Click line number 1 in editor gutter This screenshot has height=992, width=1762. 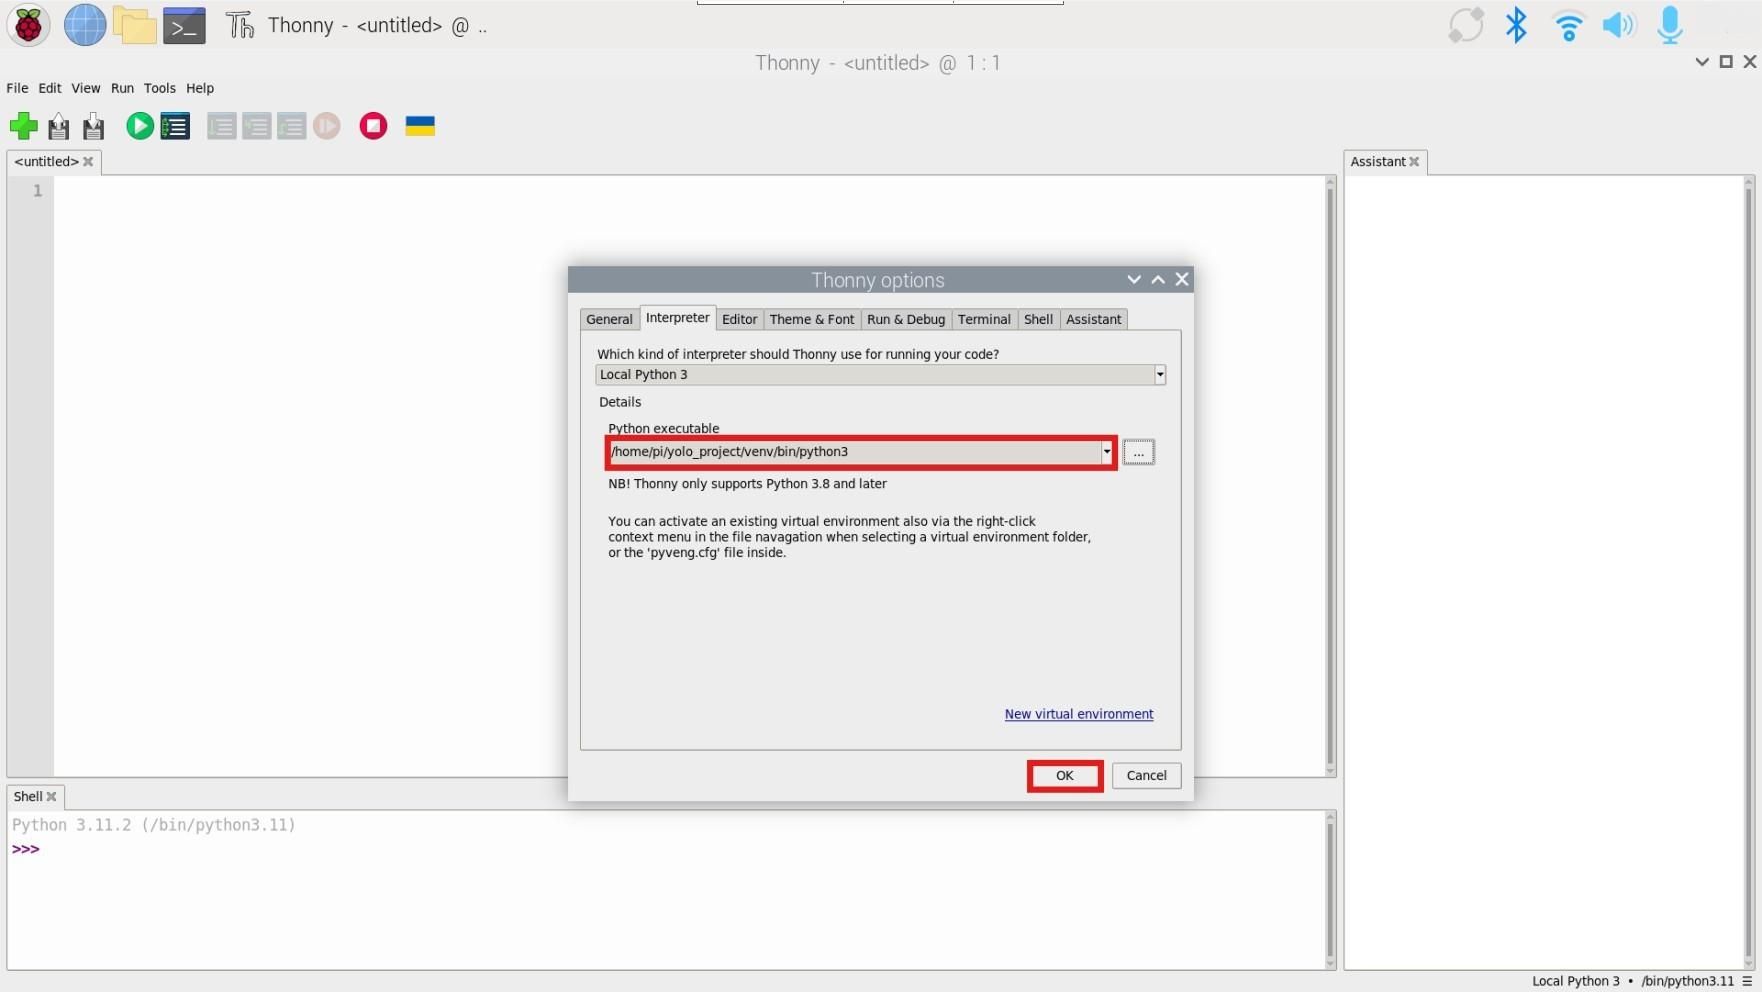pyautogui.click(x=37, y=190)
